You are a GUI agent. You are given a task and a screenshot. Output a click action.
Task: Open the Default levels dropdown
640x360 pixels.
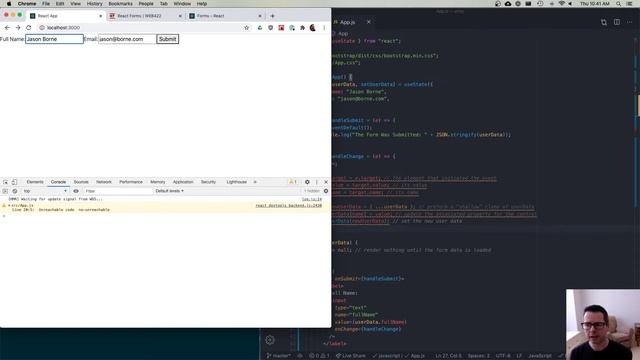click(x=169, y=191)
